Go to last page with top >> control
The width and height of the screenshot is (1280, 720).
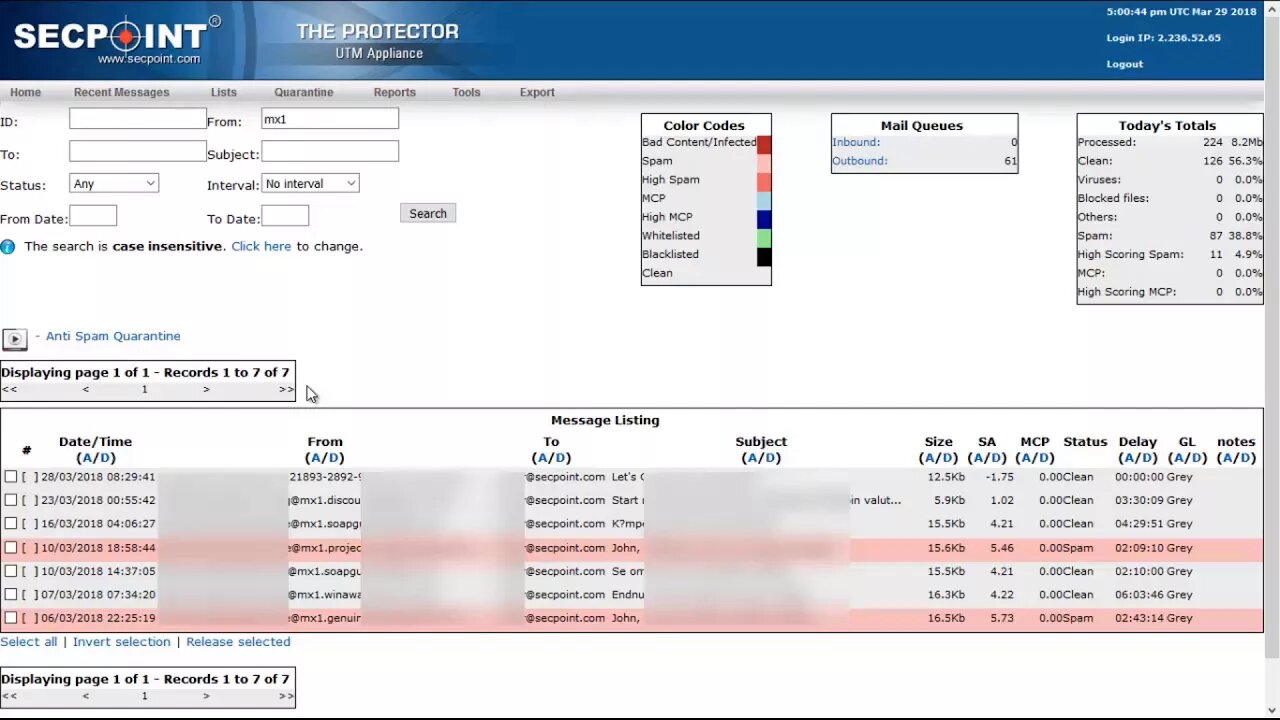286,390
